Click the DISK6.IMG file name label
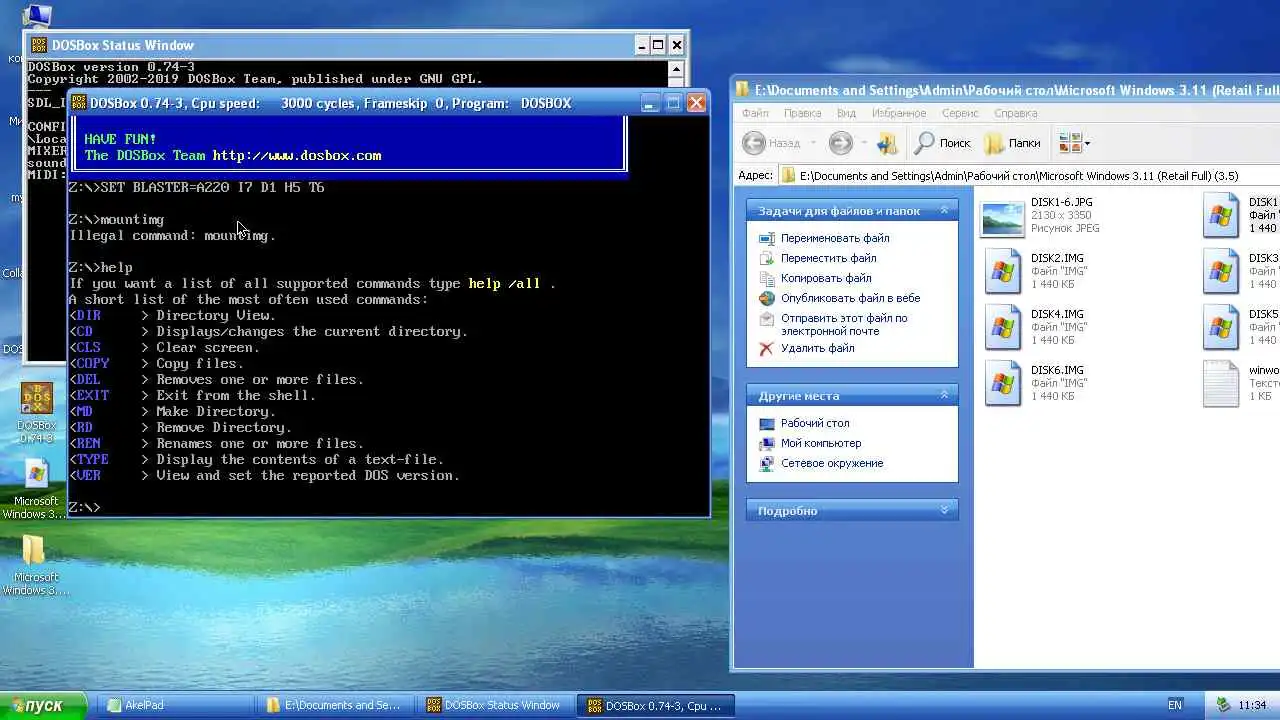The width and height of the screenshot is (1280, 720). point(1057,370)
